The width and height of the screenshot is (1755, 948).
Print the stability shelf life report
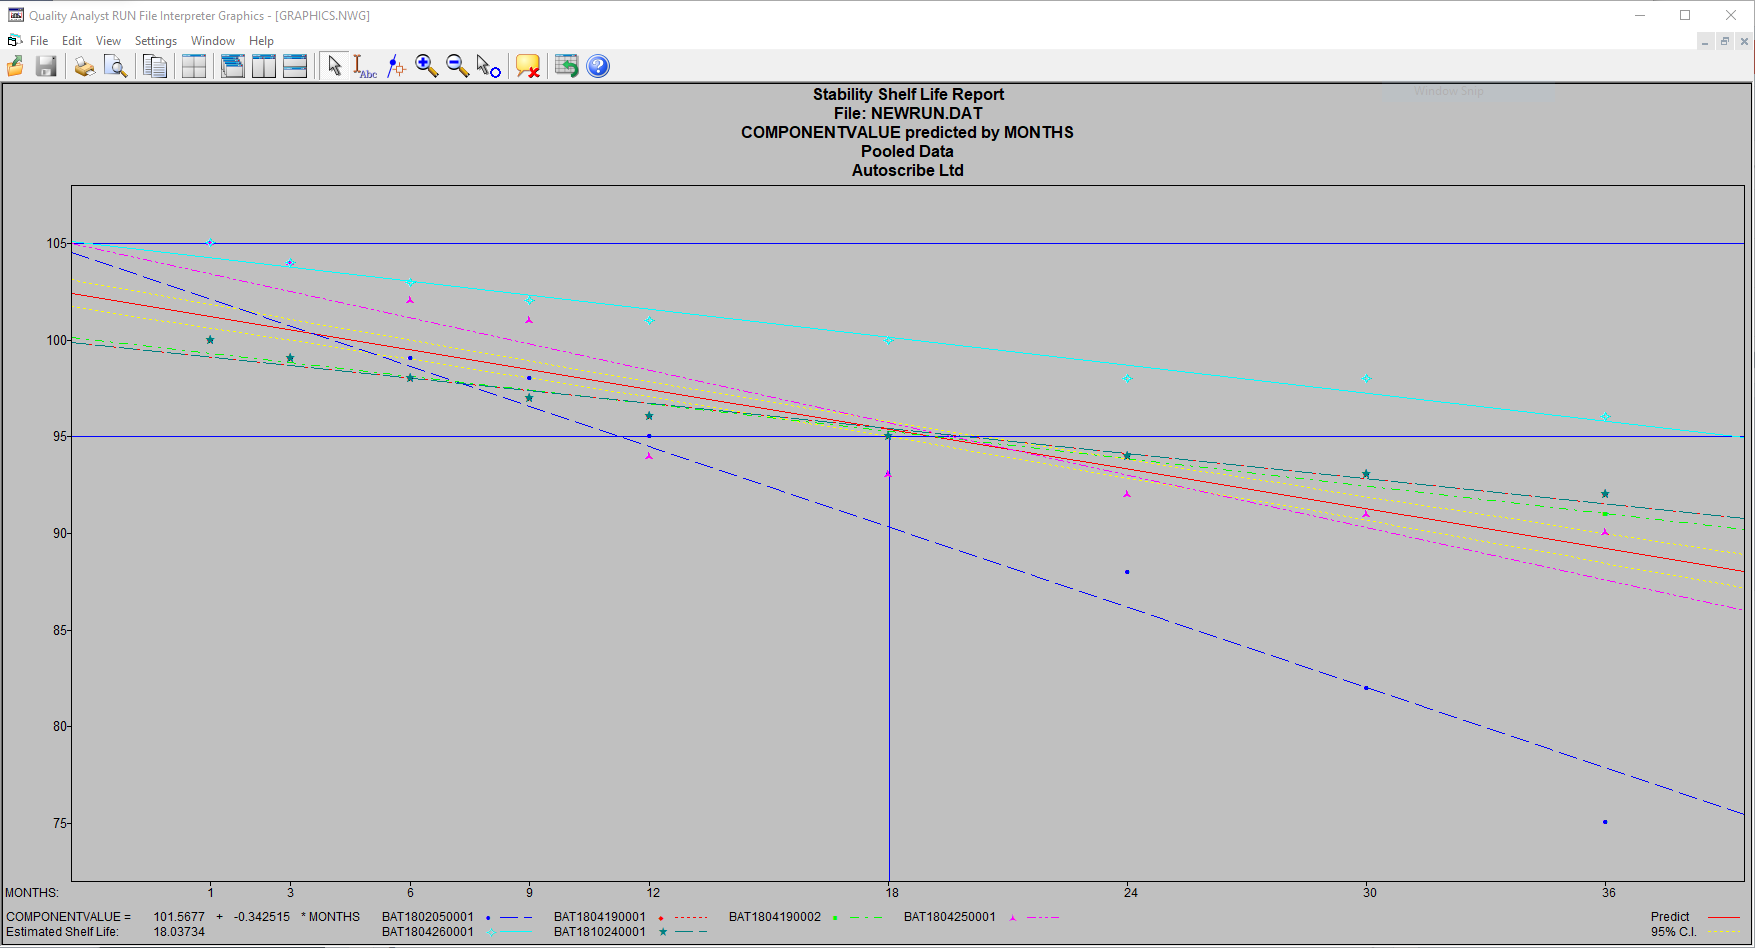(84, 66)
